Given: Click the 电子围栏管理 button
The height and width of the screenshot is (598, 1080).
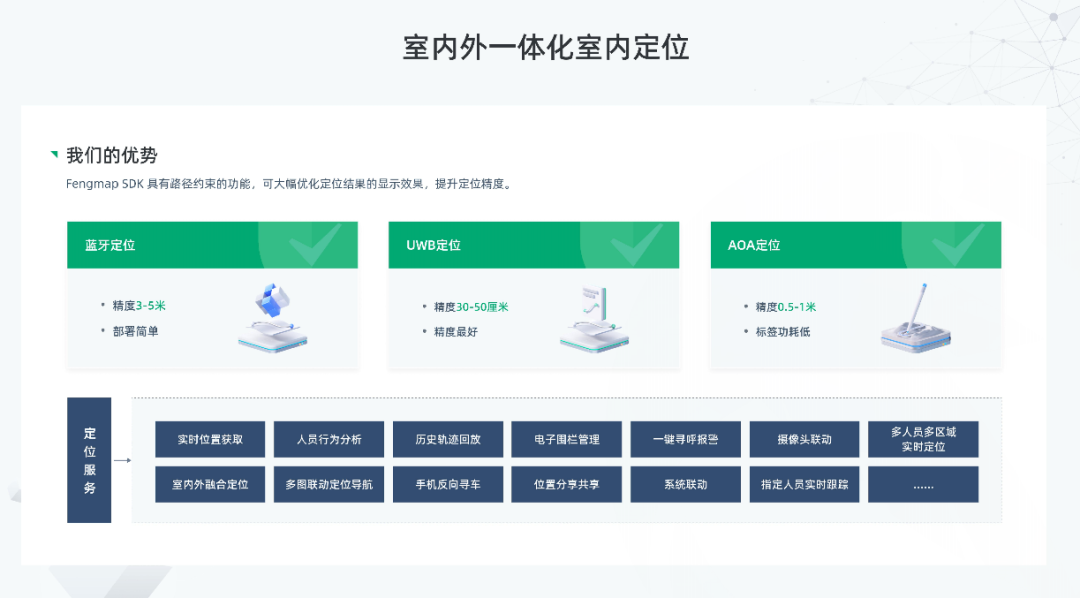Looking at the screenshot, I should pos(566,439).
